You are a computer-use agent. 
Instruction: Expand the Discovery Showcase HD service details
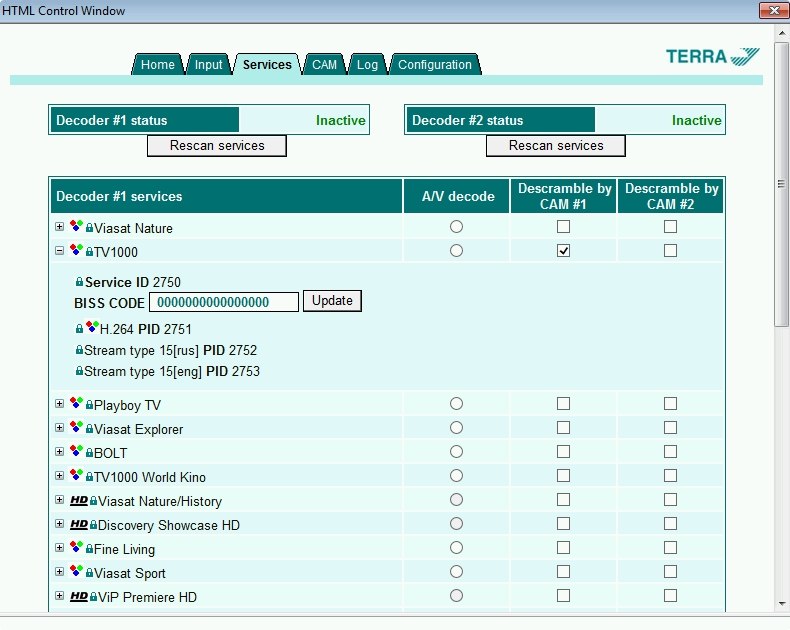[59, 524]
